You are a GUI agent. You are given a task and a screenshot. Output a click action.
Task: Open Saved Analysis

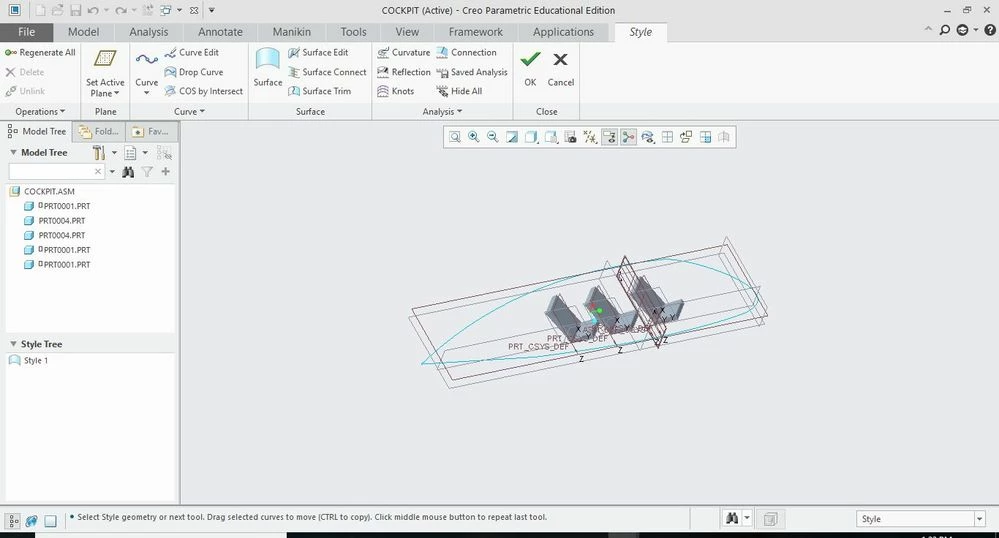(x=472, y=72)
